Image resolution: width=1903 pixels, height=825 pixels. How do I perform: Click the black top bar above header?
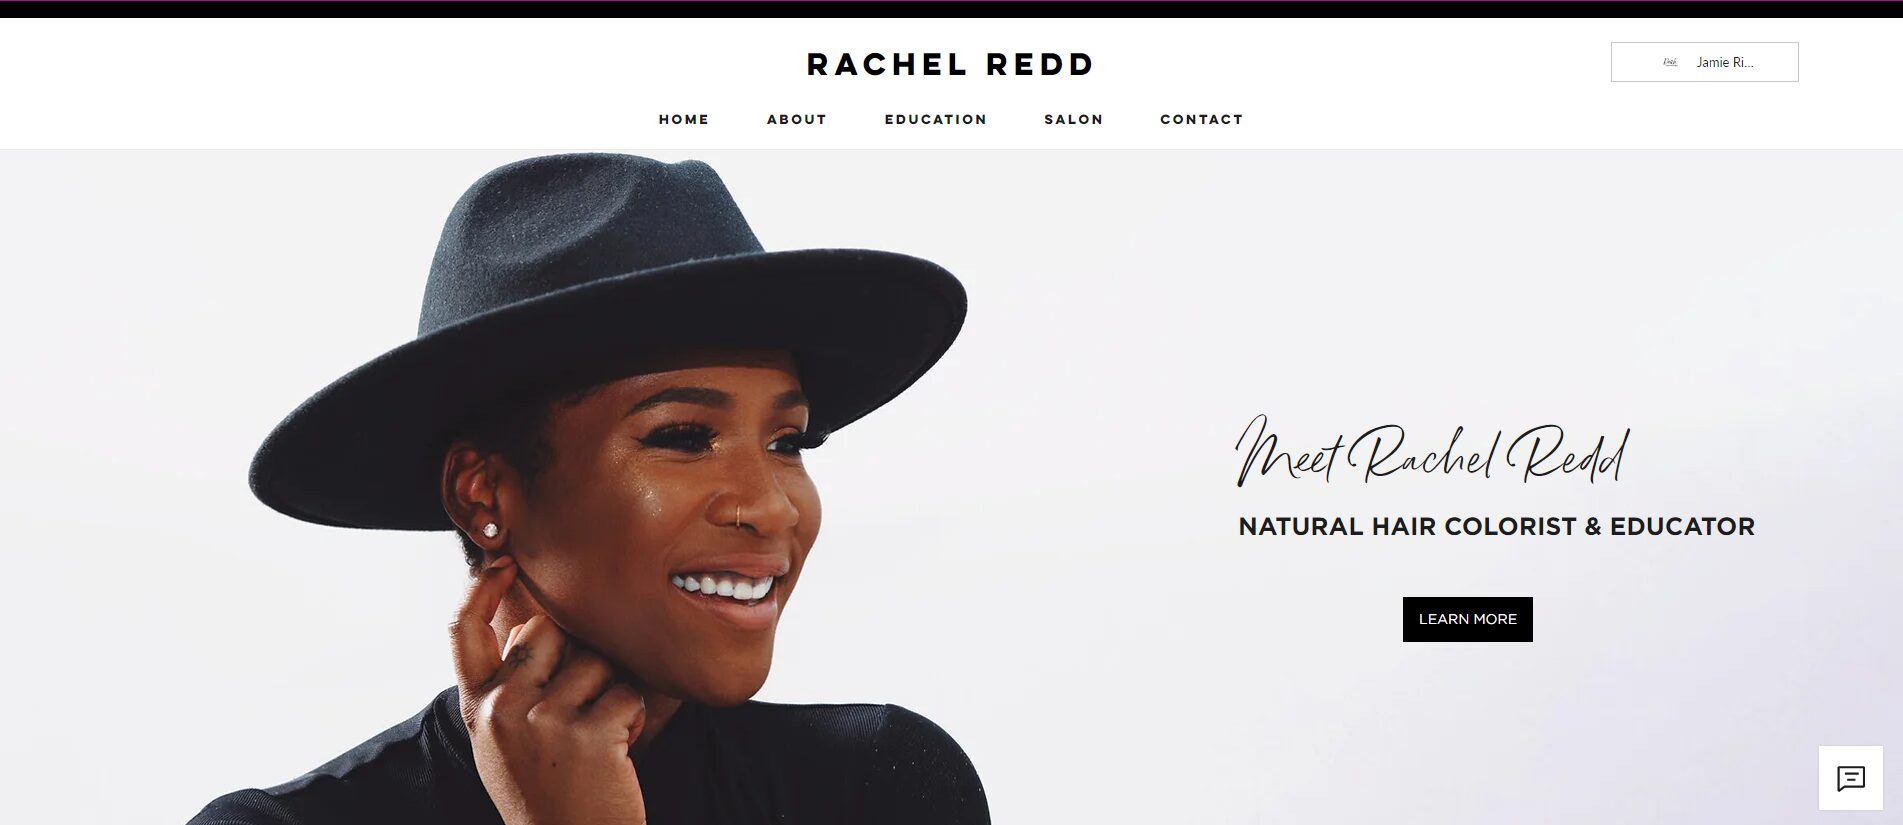951,9
